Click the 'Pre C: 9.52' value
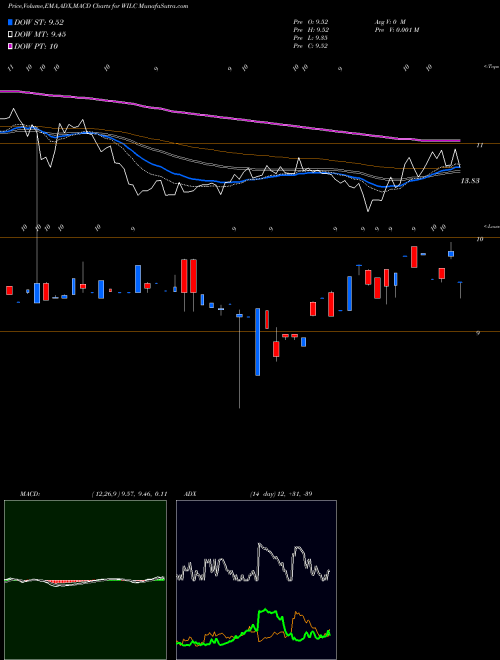 (x=311, y=46)
